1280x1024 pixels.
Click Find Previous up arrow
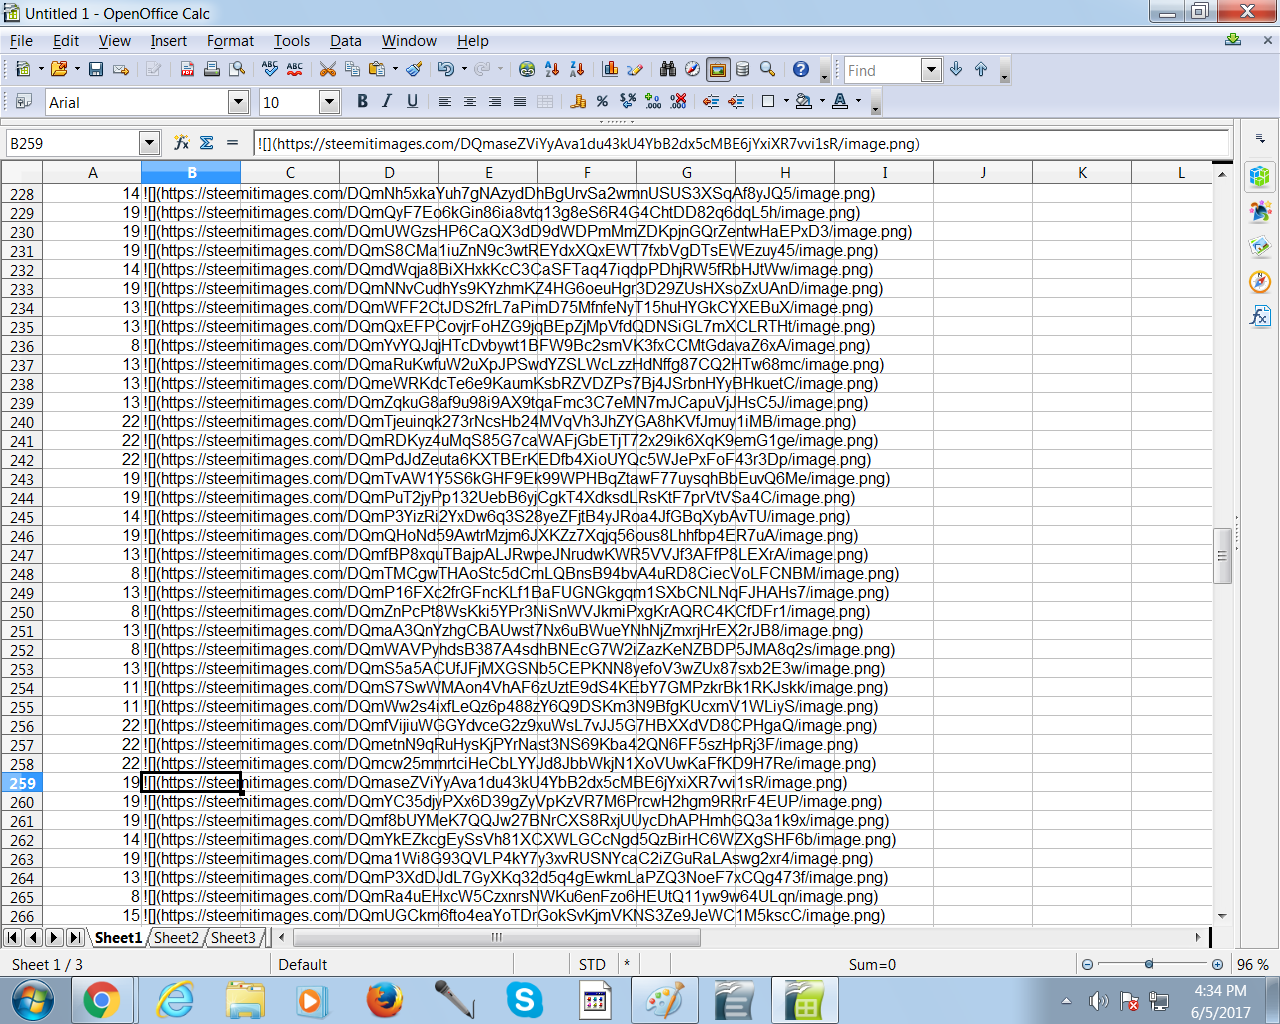[x=981, y=69]
